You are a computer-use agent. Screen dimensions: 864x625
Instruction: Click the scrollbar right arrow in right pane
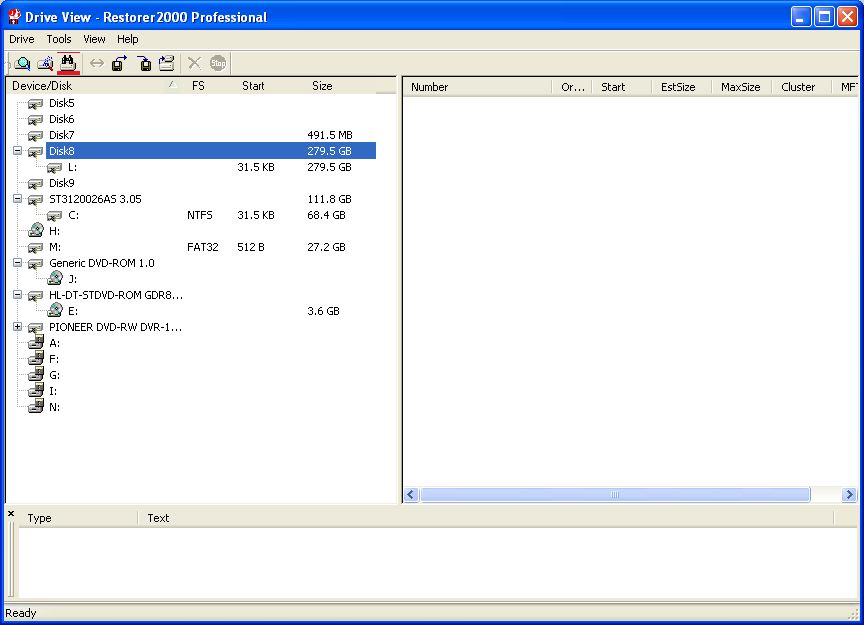[x=849, y=494]
